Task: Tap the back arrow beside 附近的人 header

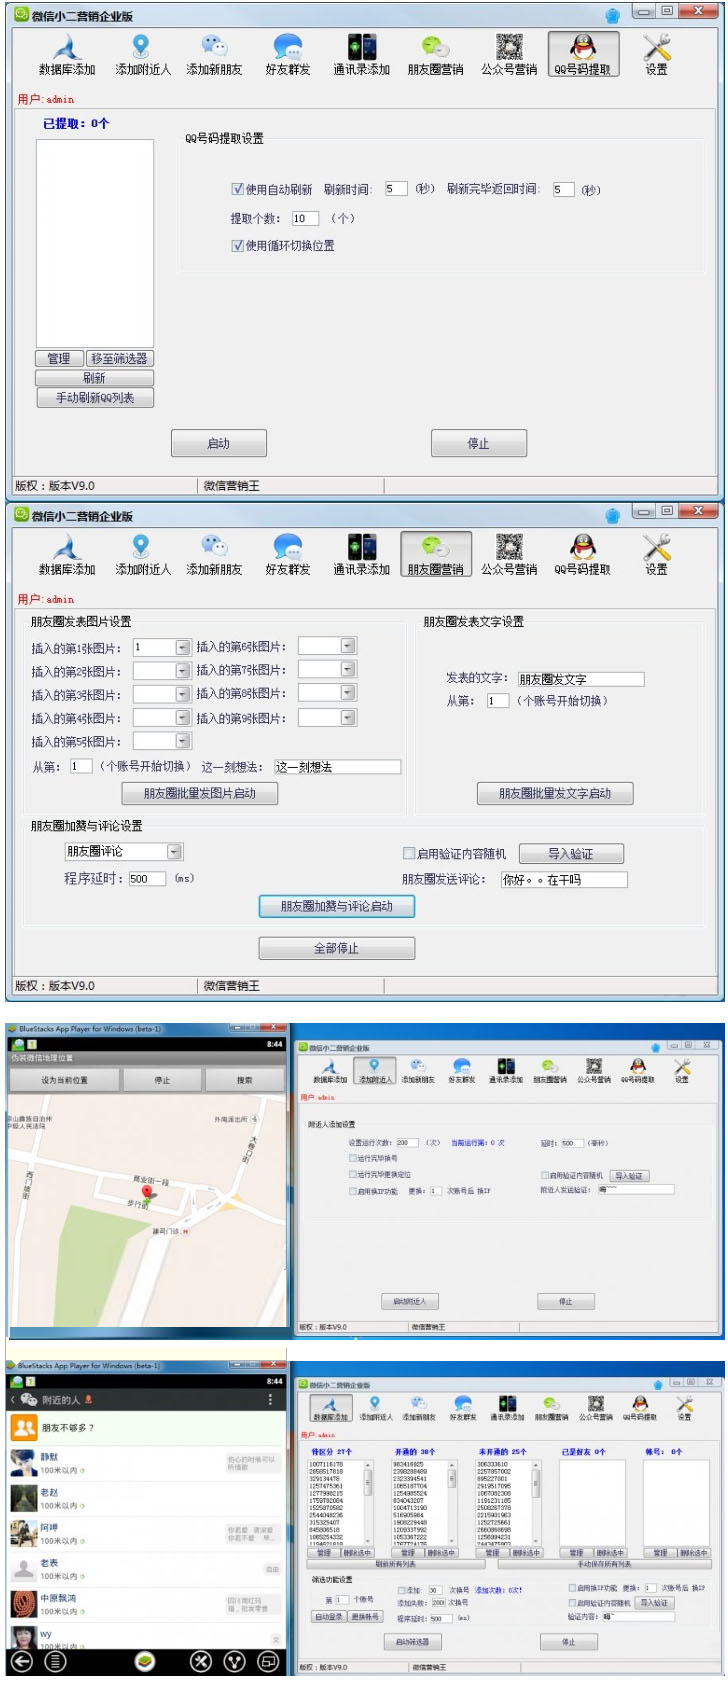Action: pos(13,1399)
